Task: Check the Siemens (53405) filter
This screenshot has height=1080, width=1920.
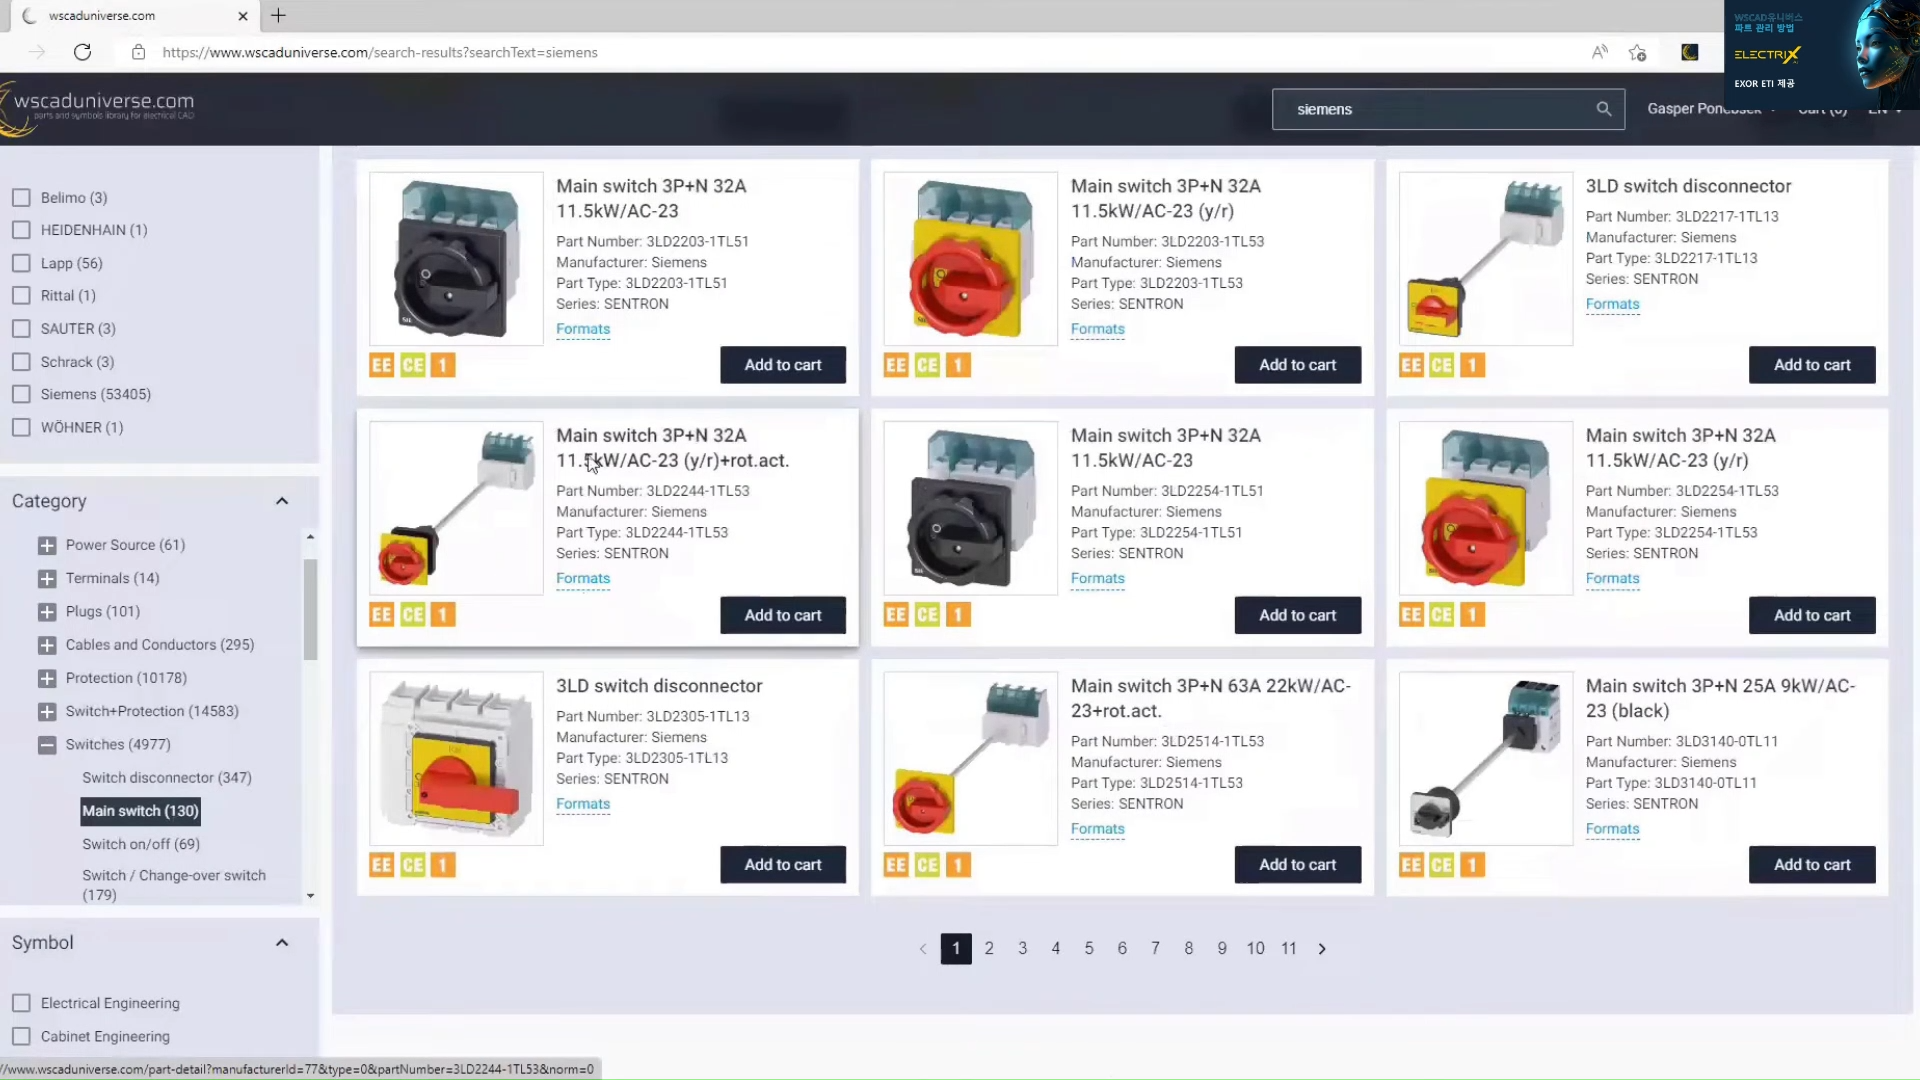Action: [x=21, y=395]
